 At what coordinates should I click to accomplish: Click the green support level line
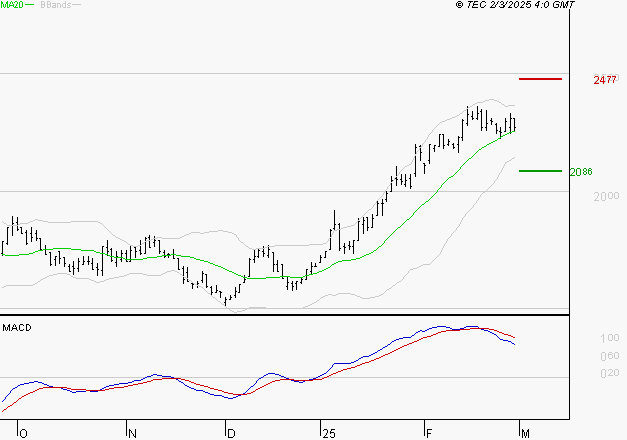[540, 171]
